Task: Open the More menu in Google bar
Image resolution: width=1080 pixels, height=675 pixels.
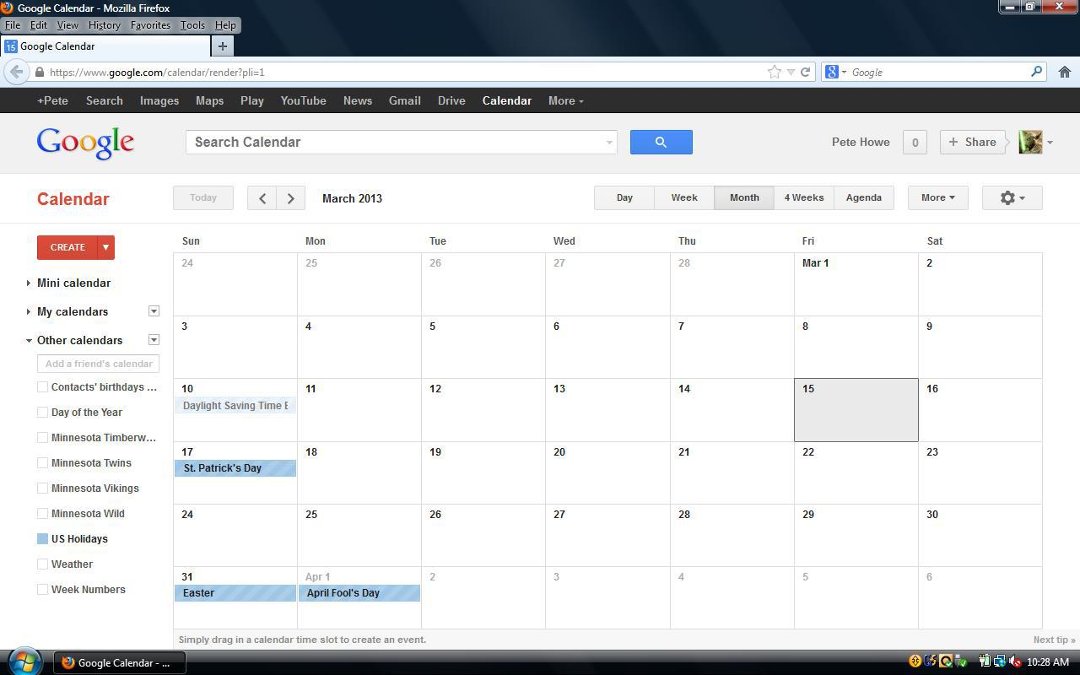Action: (565, 101)
